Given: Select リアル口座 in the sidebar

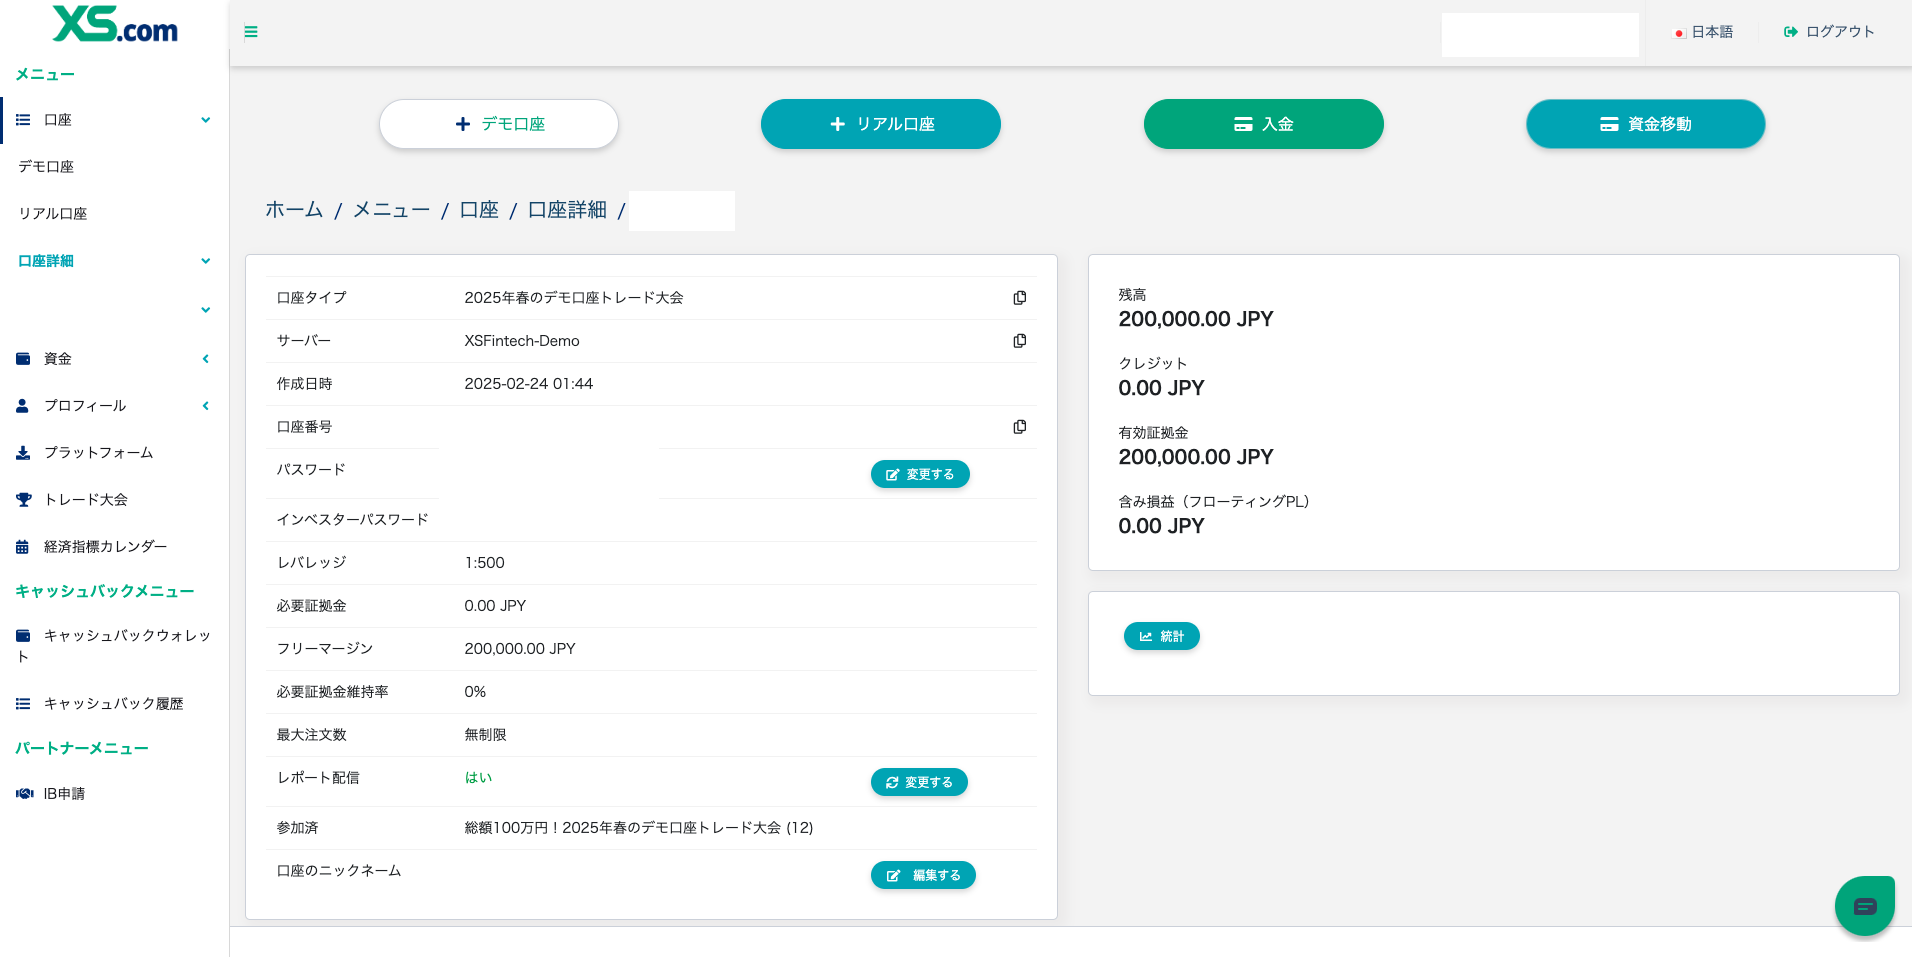Looking at the screenshot, I should click(53, 214).
